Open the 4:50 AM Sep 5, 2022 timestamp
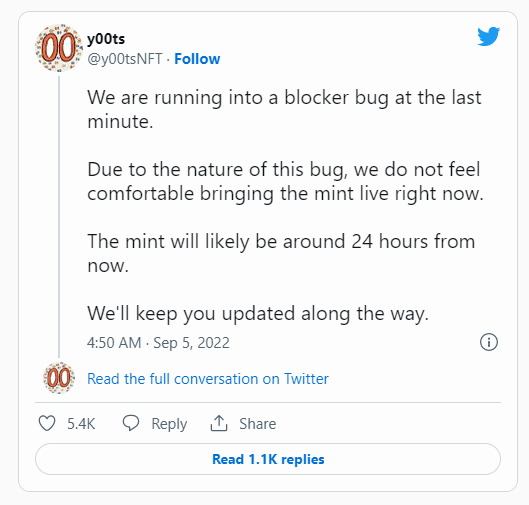The height and width of the screenshot is (505, 529). (158, 343)
